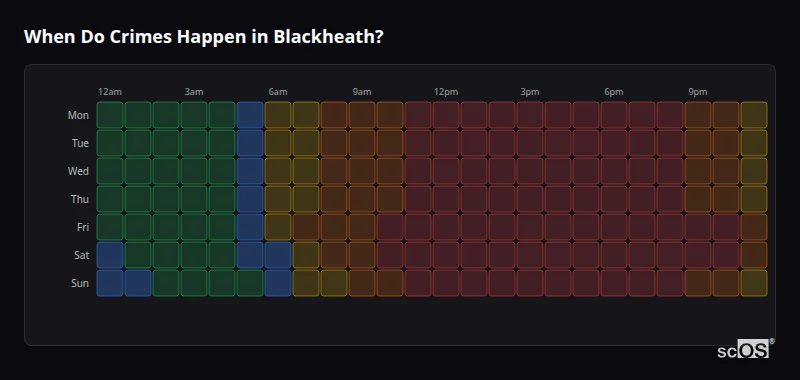Click the Monday 12am heatmap cell
This screenshot has width=800, height=380.
pos(110,115)
